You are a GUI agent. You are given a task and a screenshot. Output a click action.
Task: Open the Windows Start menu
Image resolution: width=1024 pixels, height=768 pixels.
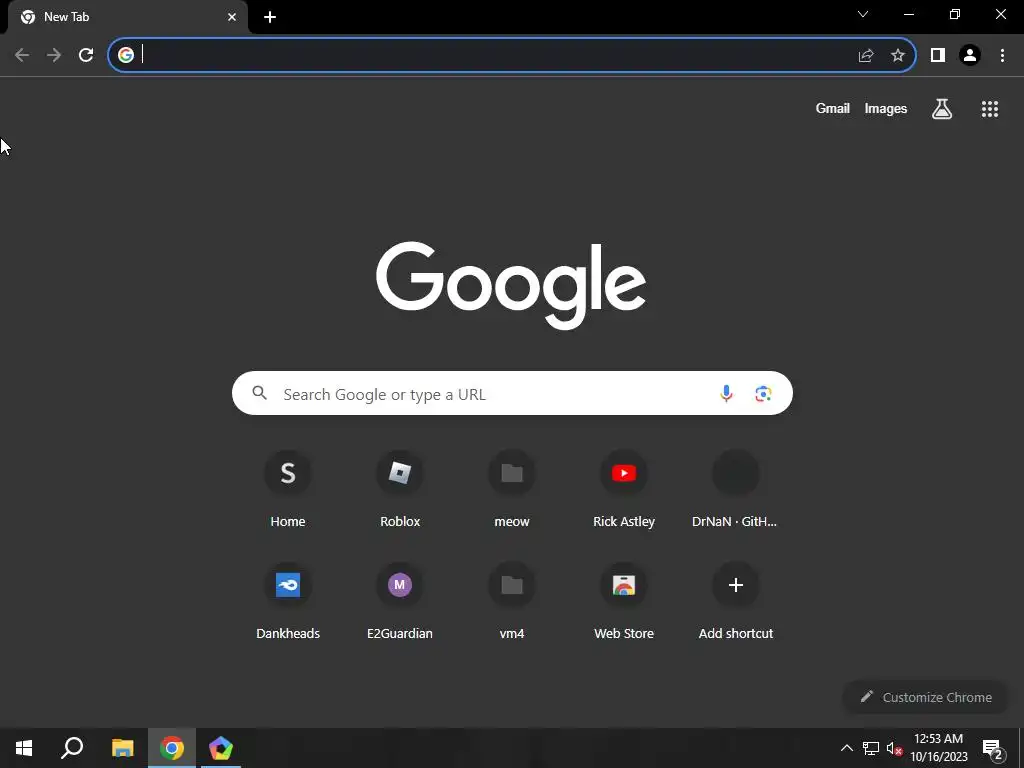24,748
